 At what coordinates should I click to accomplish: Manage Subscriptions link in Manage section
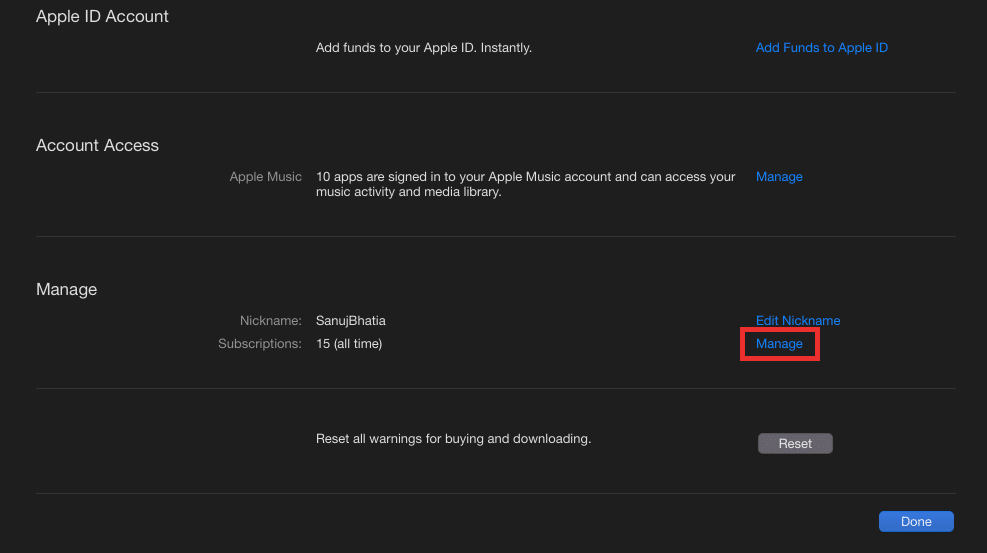click(779, 344)
